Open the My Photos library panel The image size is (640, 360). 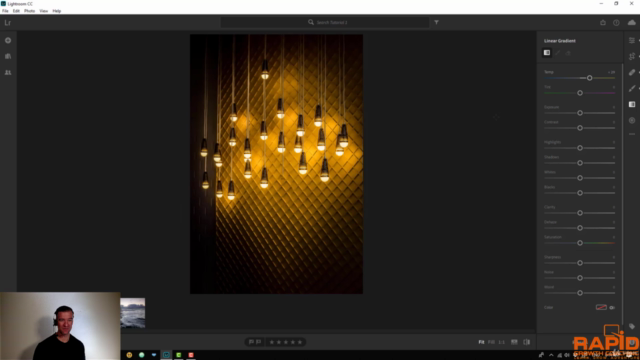[x=8, y=56]
